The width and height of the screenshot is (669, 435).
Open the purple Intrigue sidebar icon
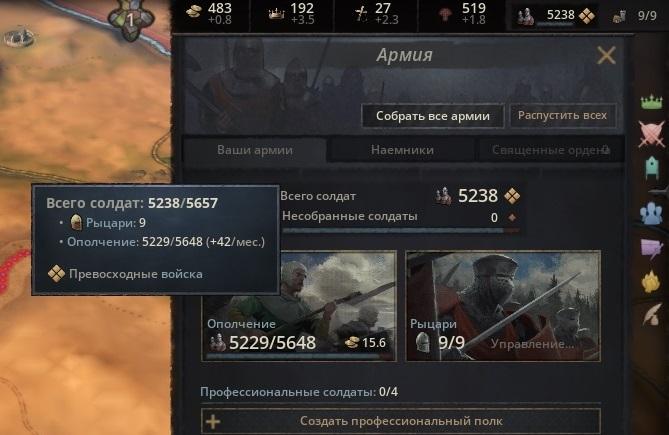click(x=651, y=249)
